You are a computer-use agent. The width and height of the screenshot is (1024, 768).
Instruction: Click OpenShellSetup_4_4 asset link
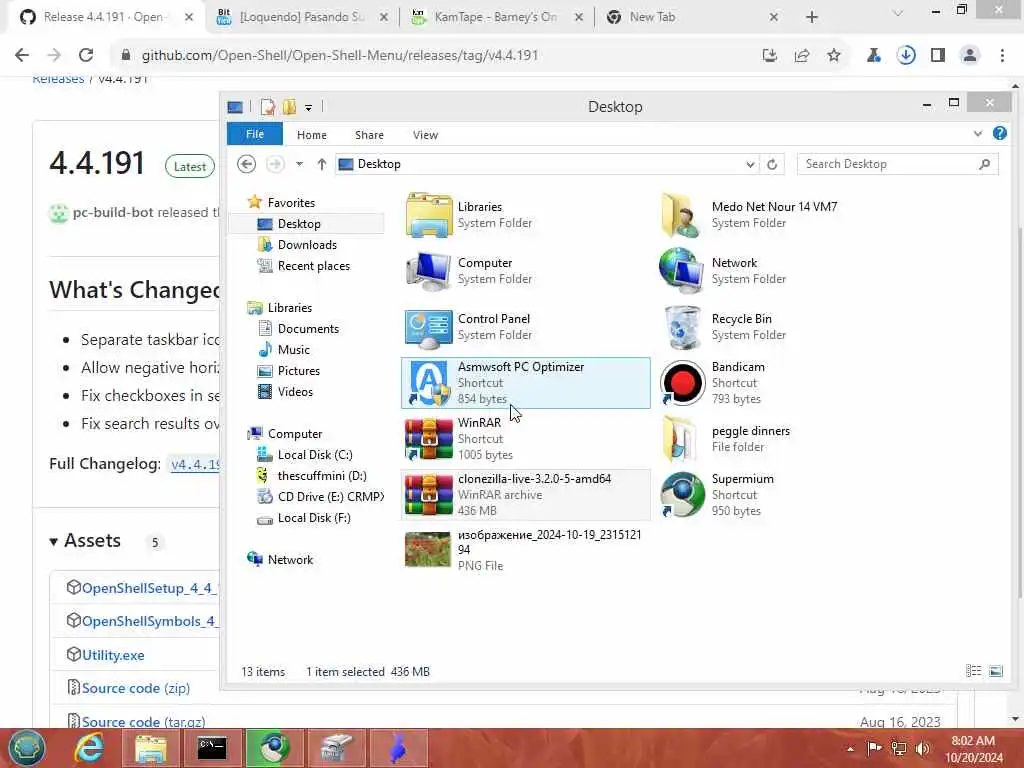click(x=149, y=588)
